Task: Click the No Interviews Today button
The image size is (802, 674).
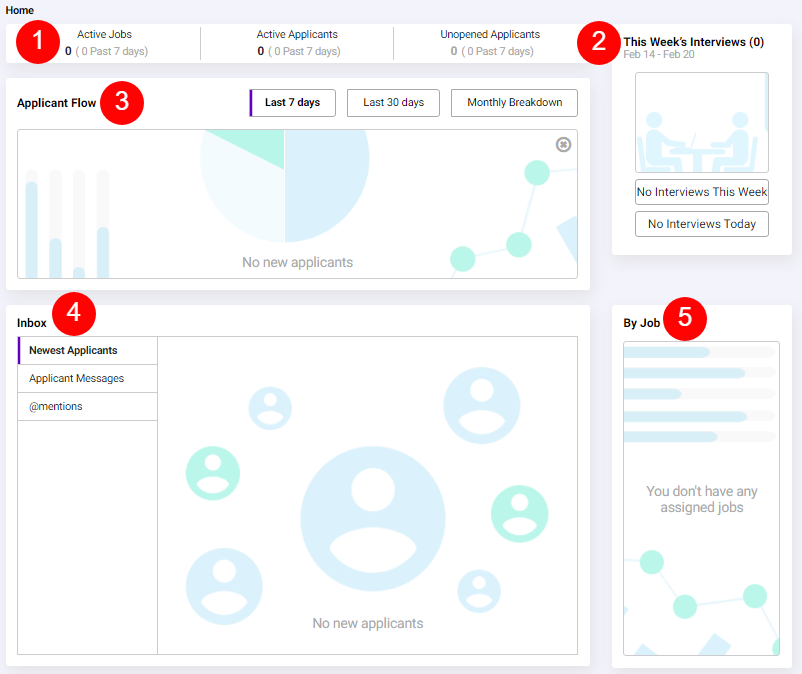Action: [702, 224]
